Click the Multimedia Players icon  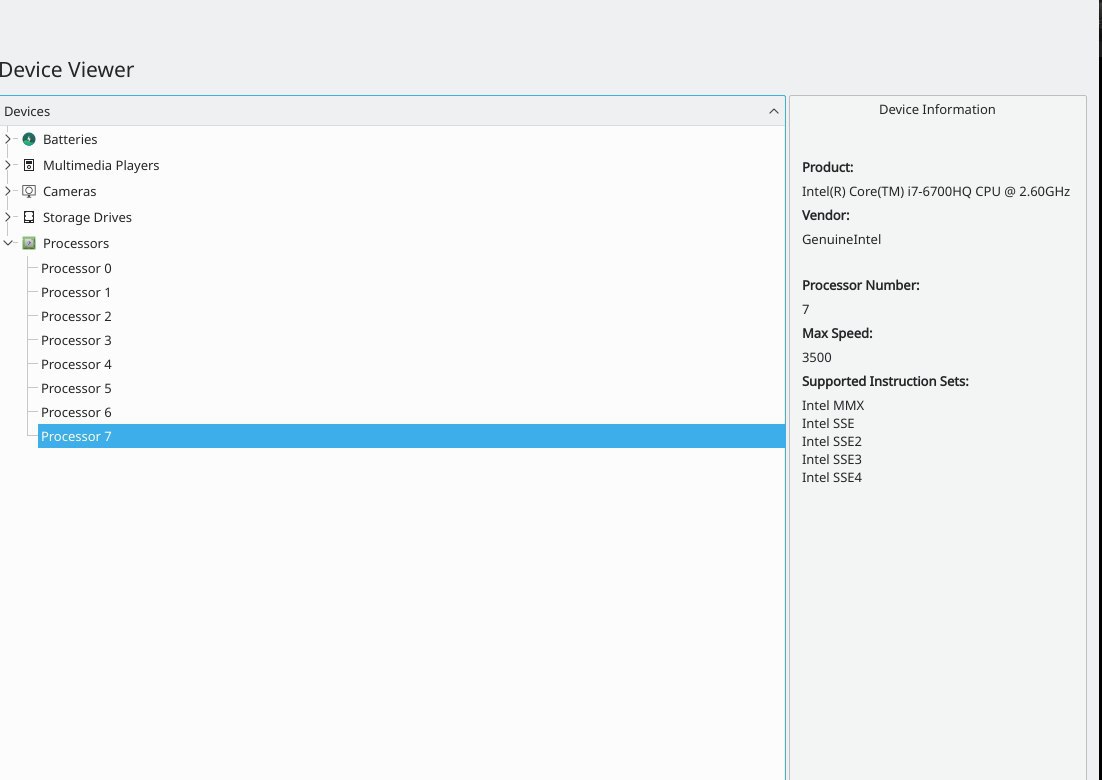[29, 165]
